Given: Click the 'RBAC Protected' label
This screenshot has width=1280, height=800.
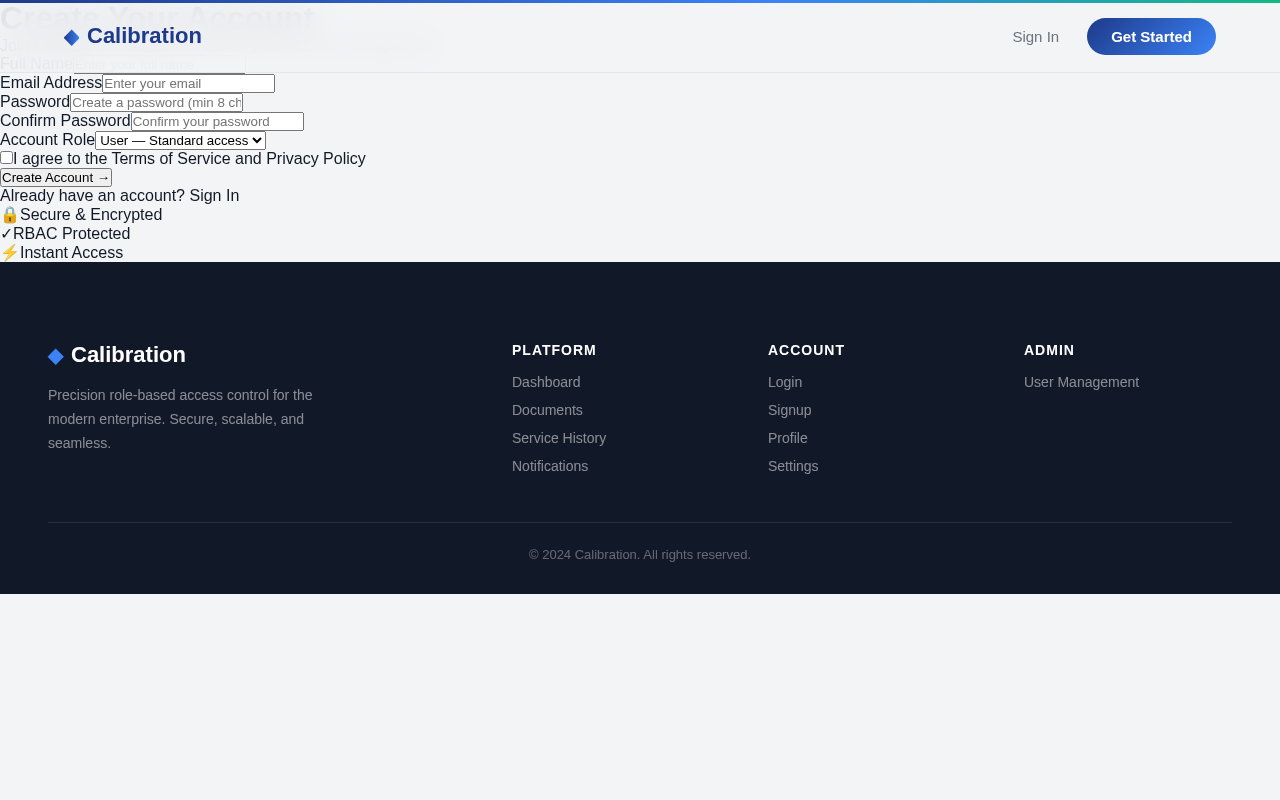Looking at the screenshot, I should (72, 233).
